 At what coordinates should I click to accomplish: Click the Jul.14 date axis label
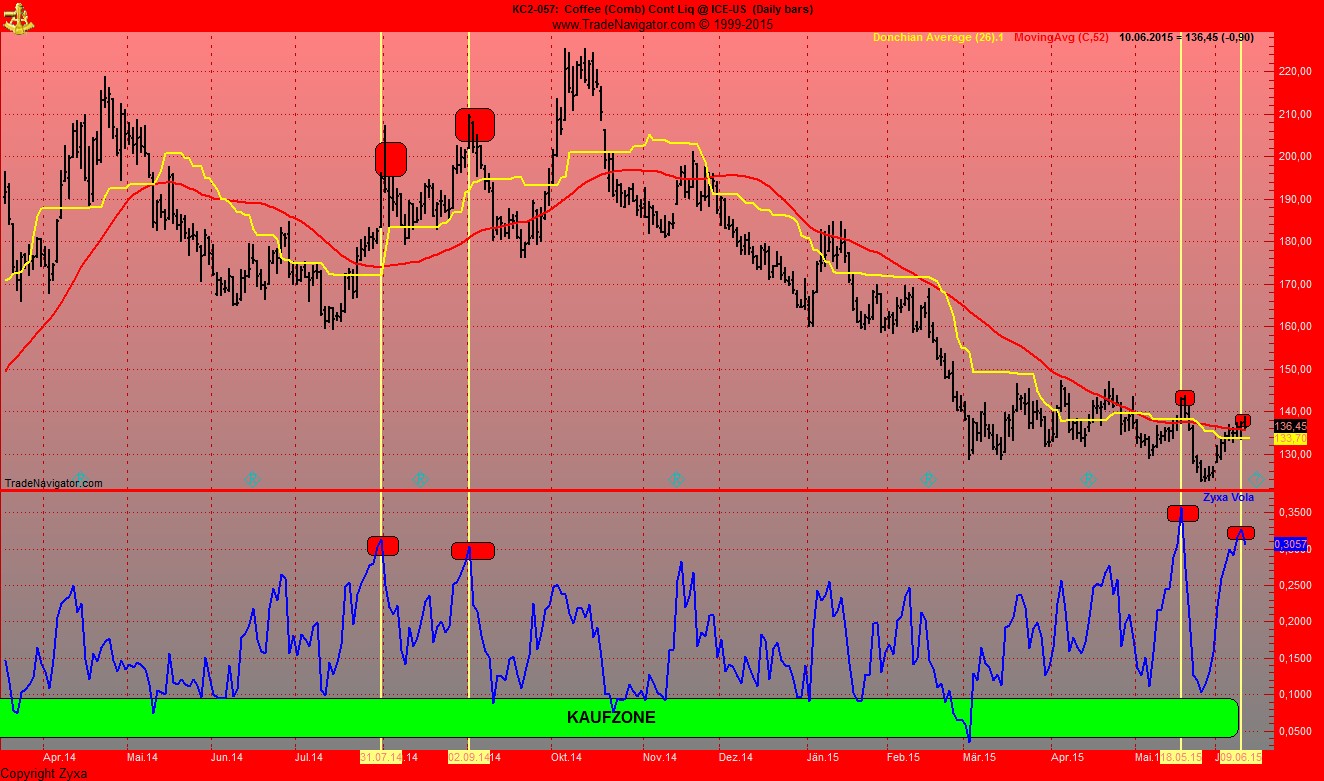click(309, 758)
